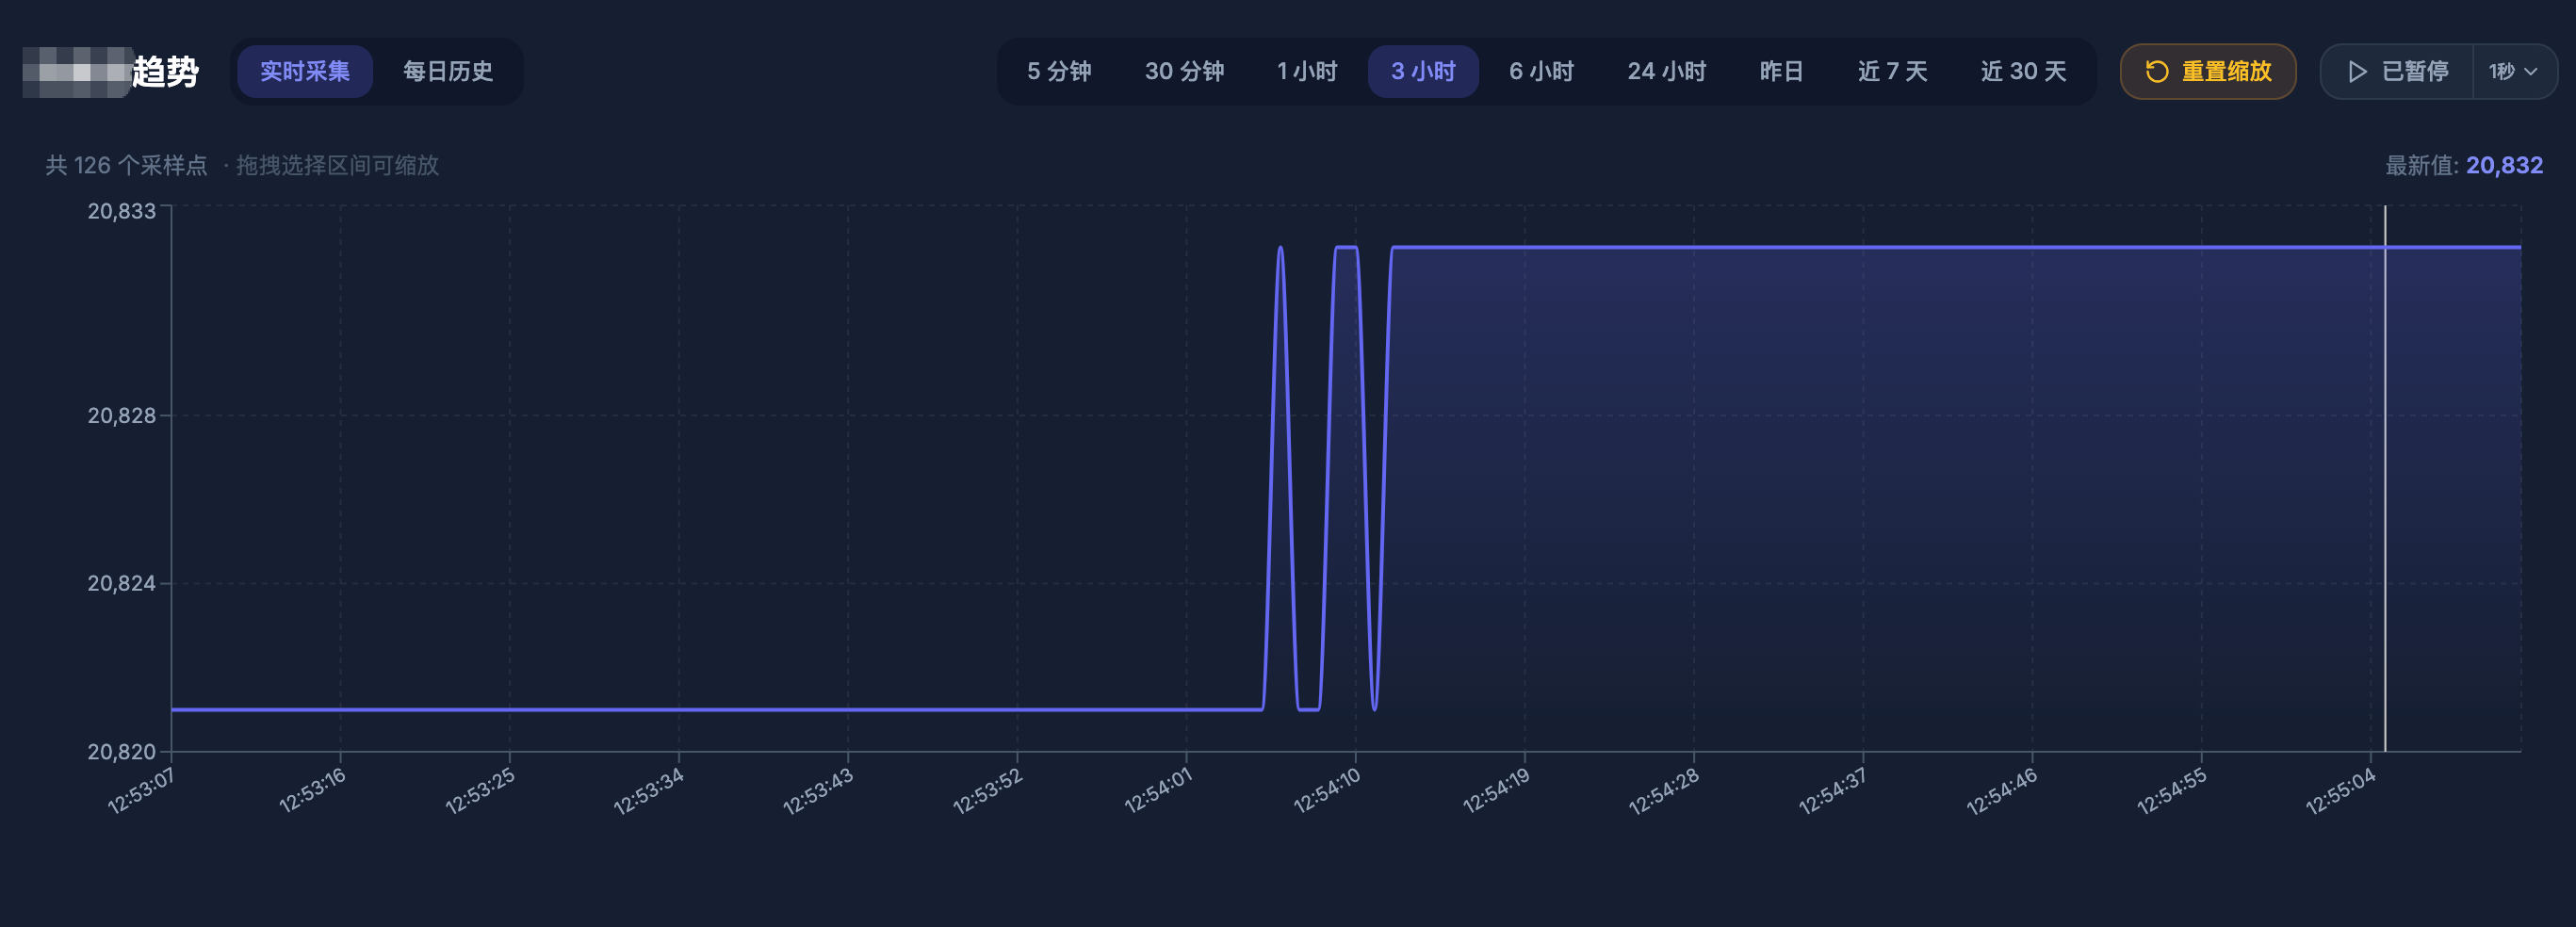Resume collection via 已暂停 button
Viewport: 2576px width, 927px height.
pyautogui.click(x=2397, y=72)
